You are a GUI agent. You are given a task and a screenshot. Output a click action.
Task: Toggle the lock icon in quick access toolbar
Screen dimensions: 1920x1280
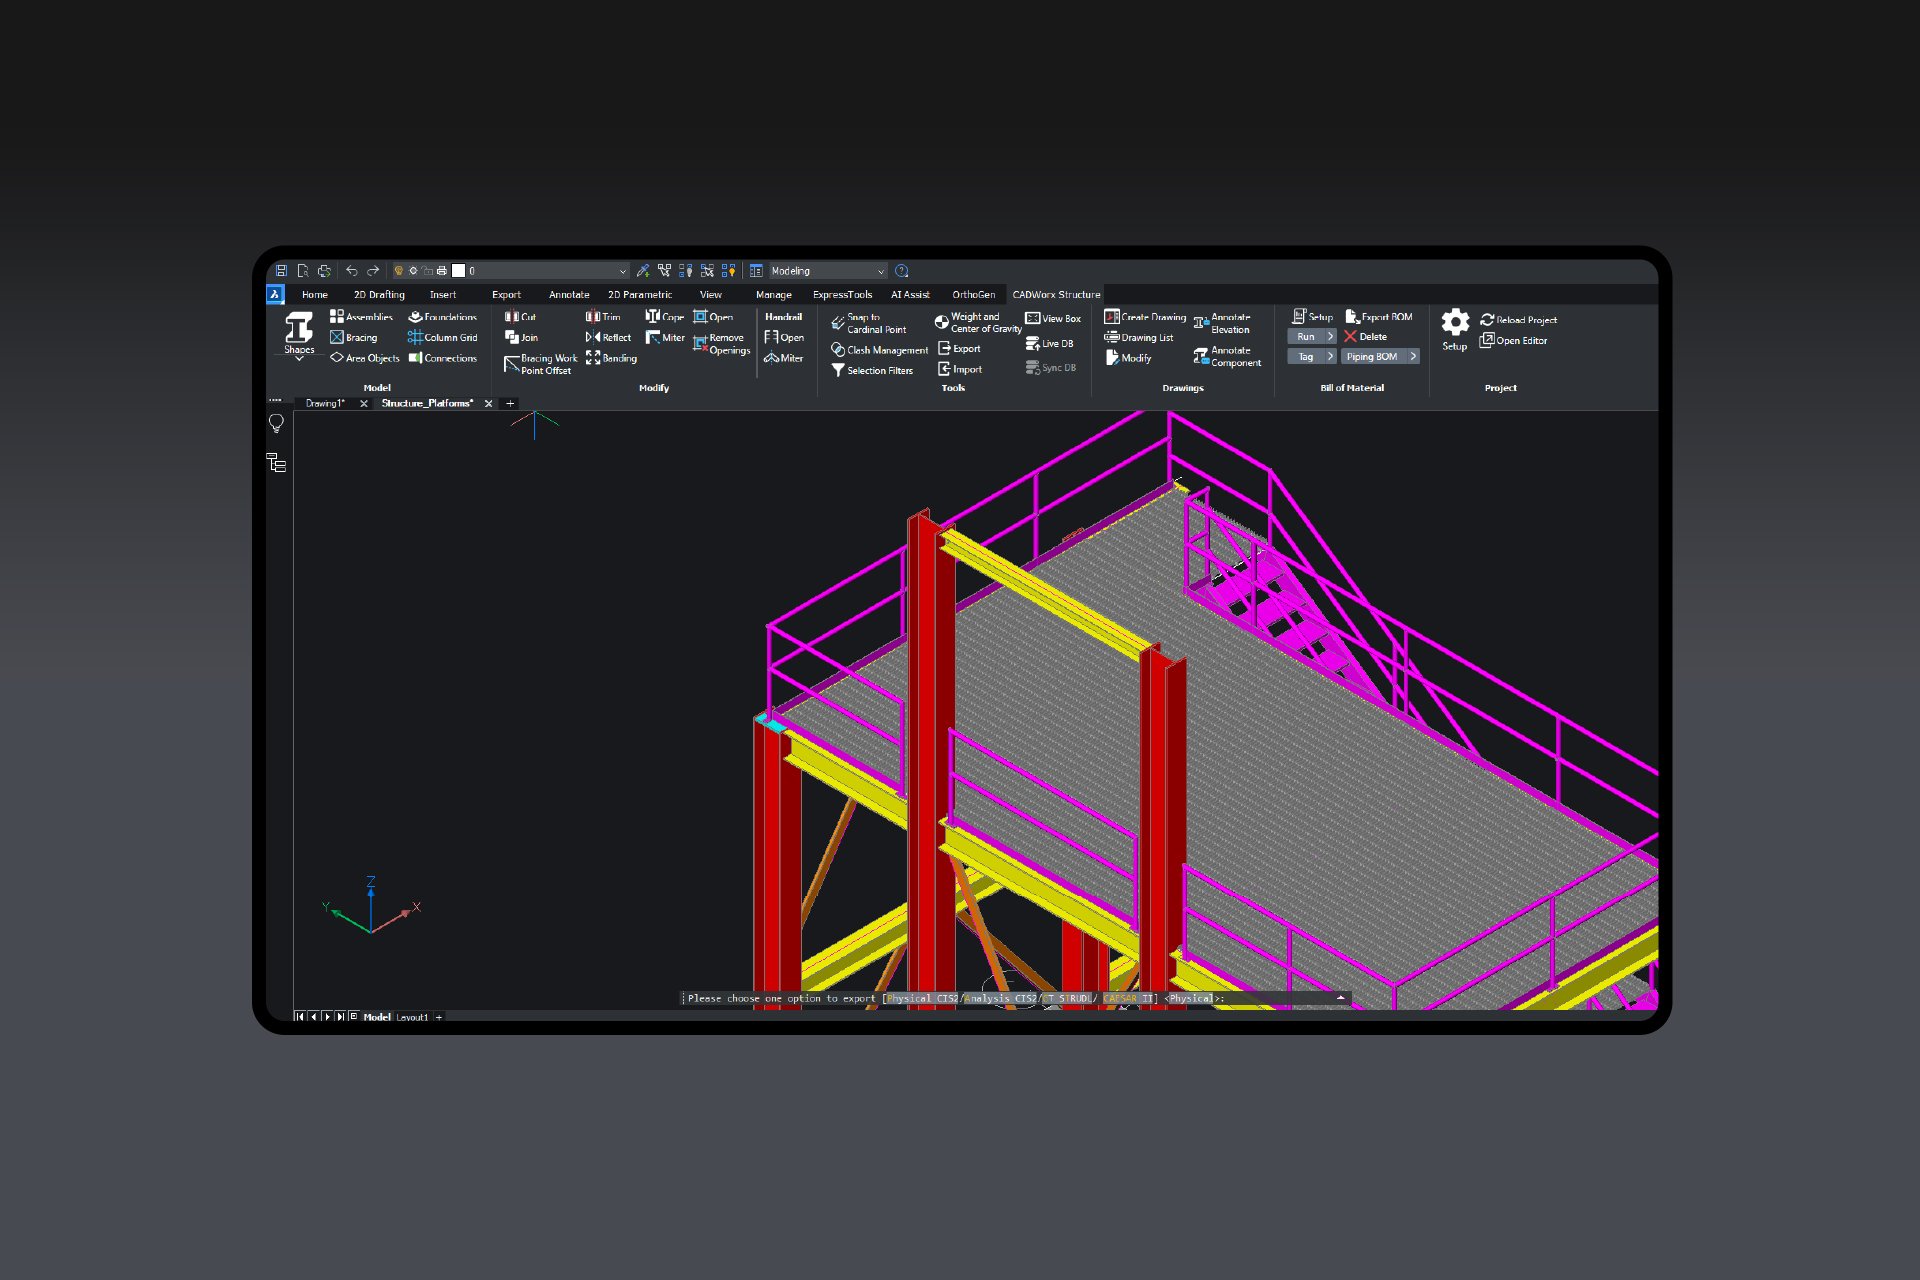(427, 270)
